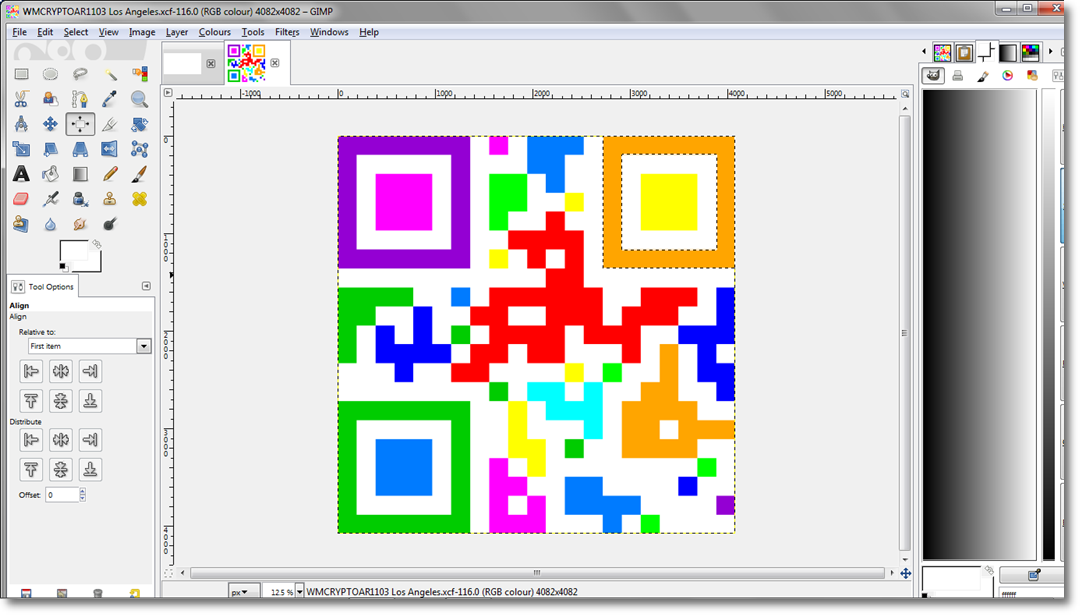The image size is (1080, 615).
Task: Open the Tool Options tab configuration menu
Action: coord(146,286)
